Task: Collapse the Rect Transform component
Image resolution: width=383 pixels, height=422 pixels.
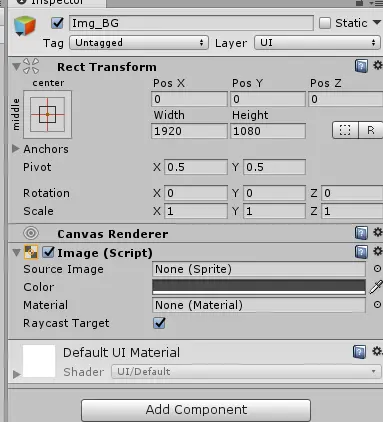Action: [x=16, y=66]
